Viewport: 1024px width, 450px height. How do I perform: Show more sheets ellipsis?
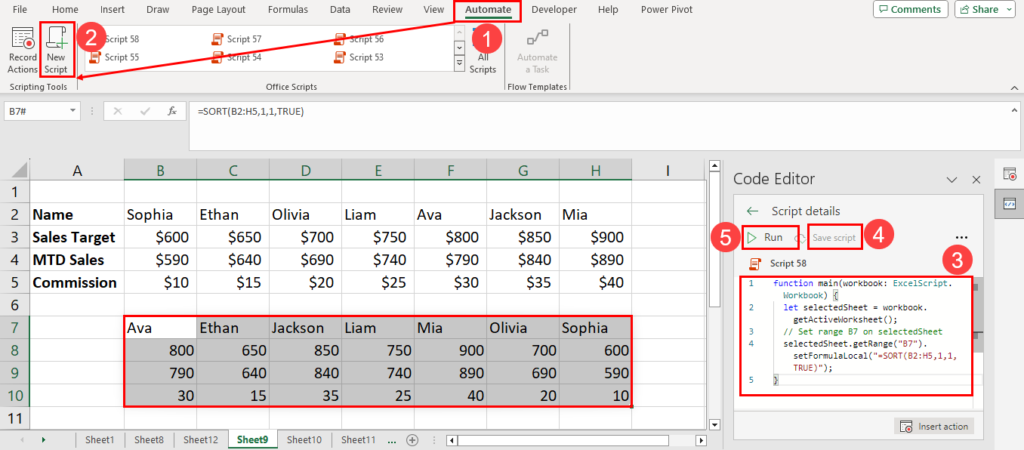392,441
